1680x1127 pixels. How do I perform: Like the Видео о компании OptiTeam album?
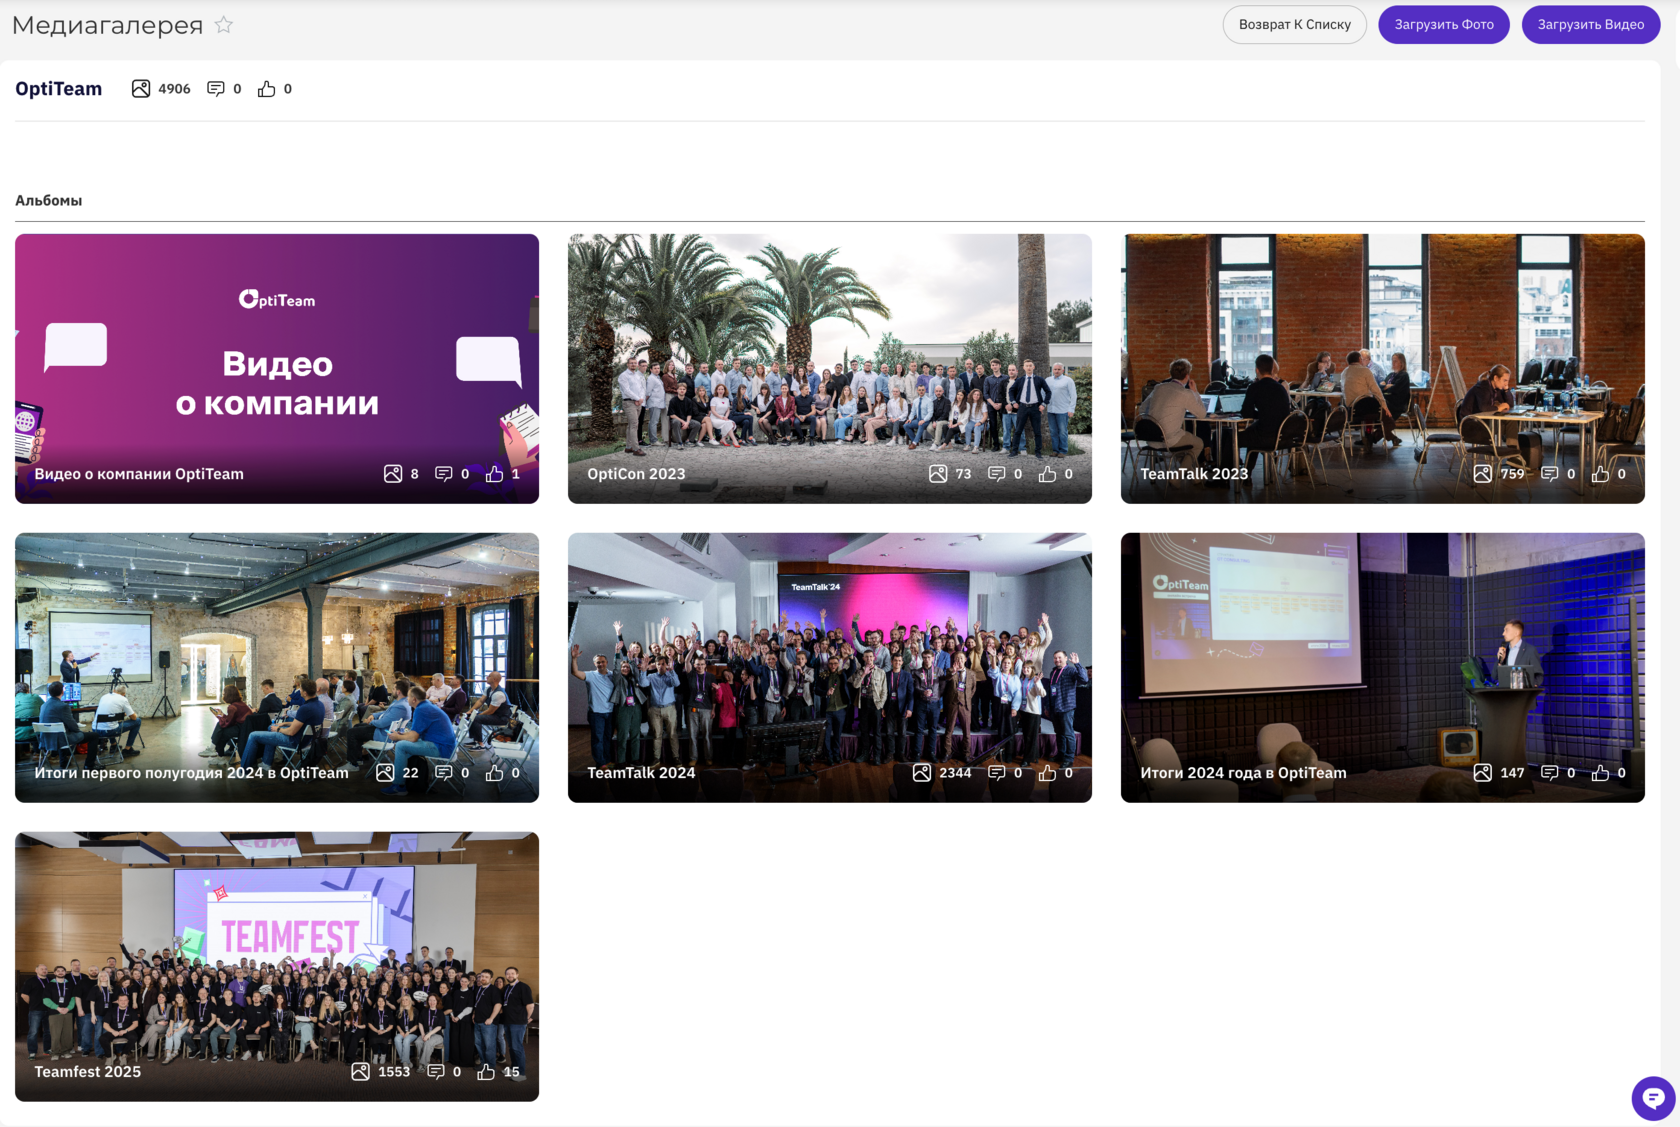click(x=494, y=474)
